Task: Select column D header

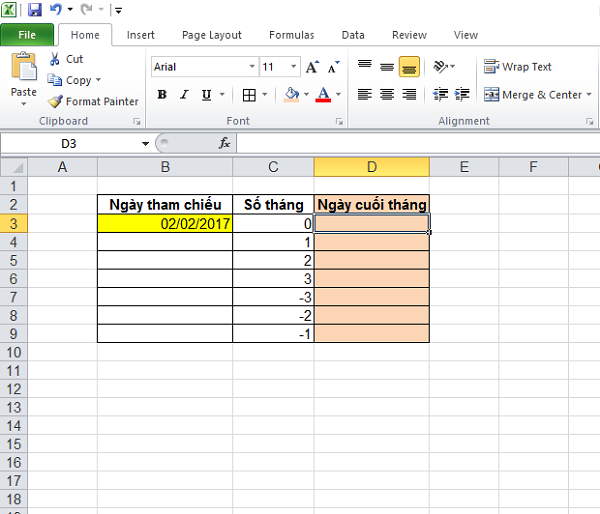Action: click(x=371, y=167)
